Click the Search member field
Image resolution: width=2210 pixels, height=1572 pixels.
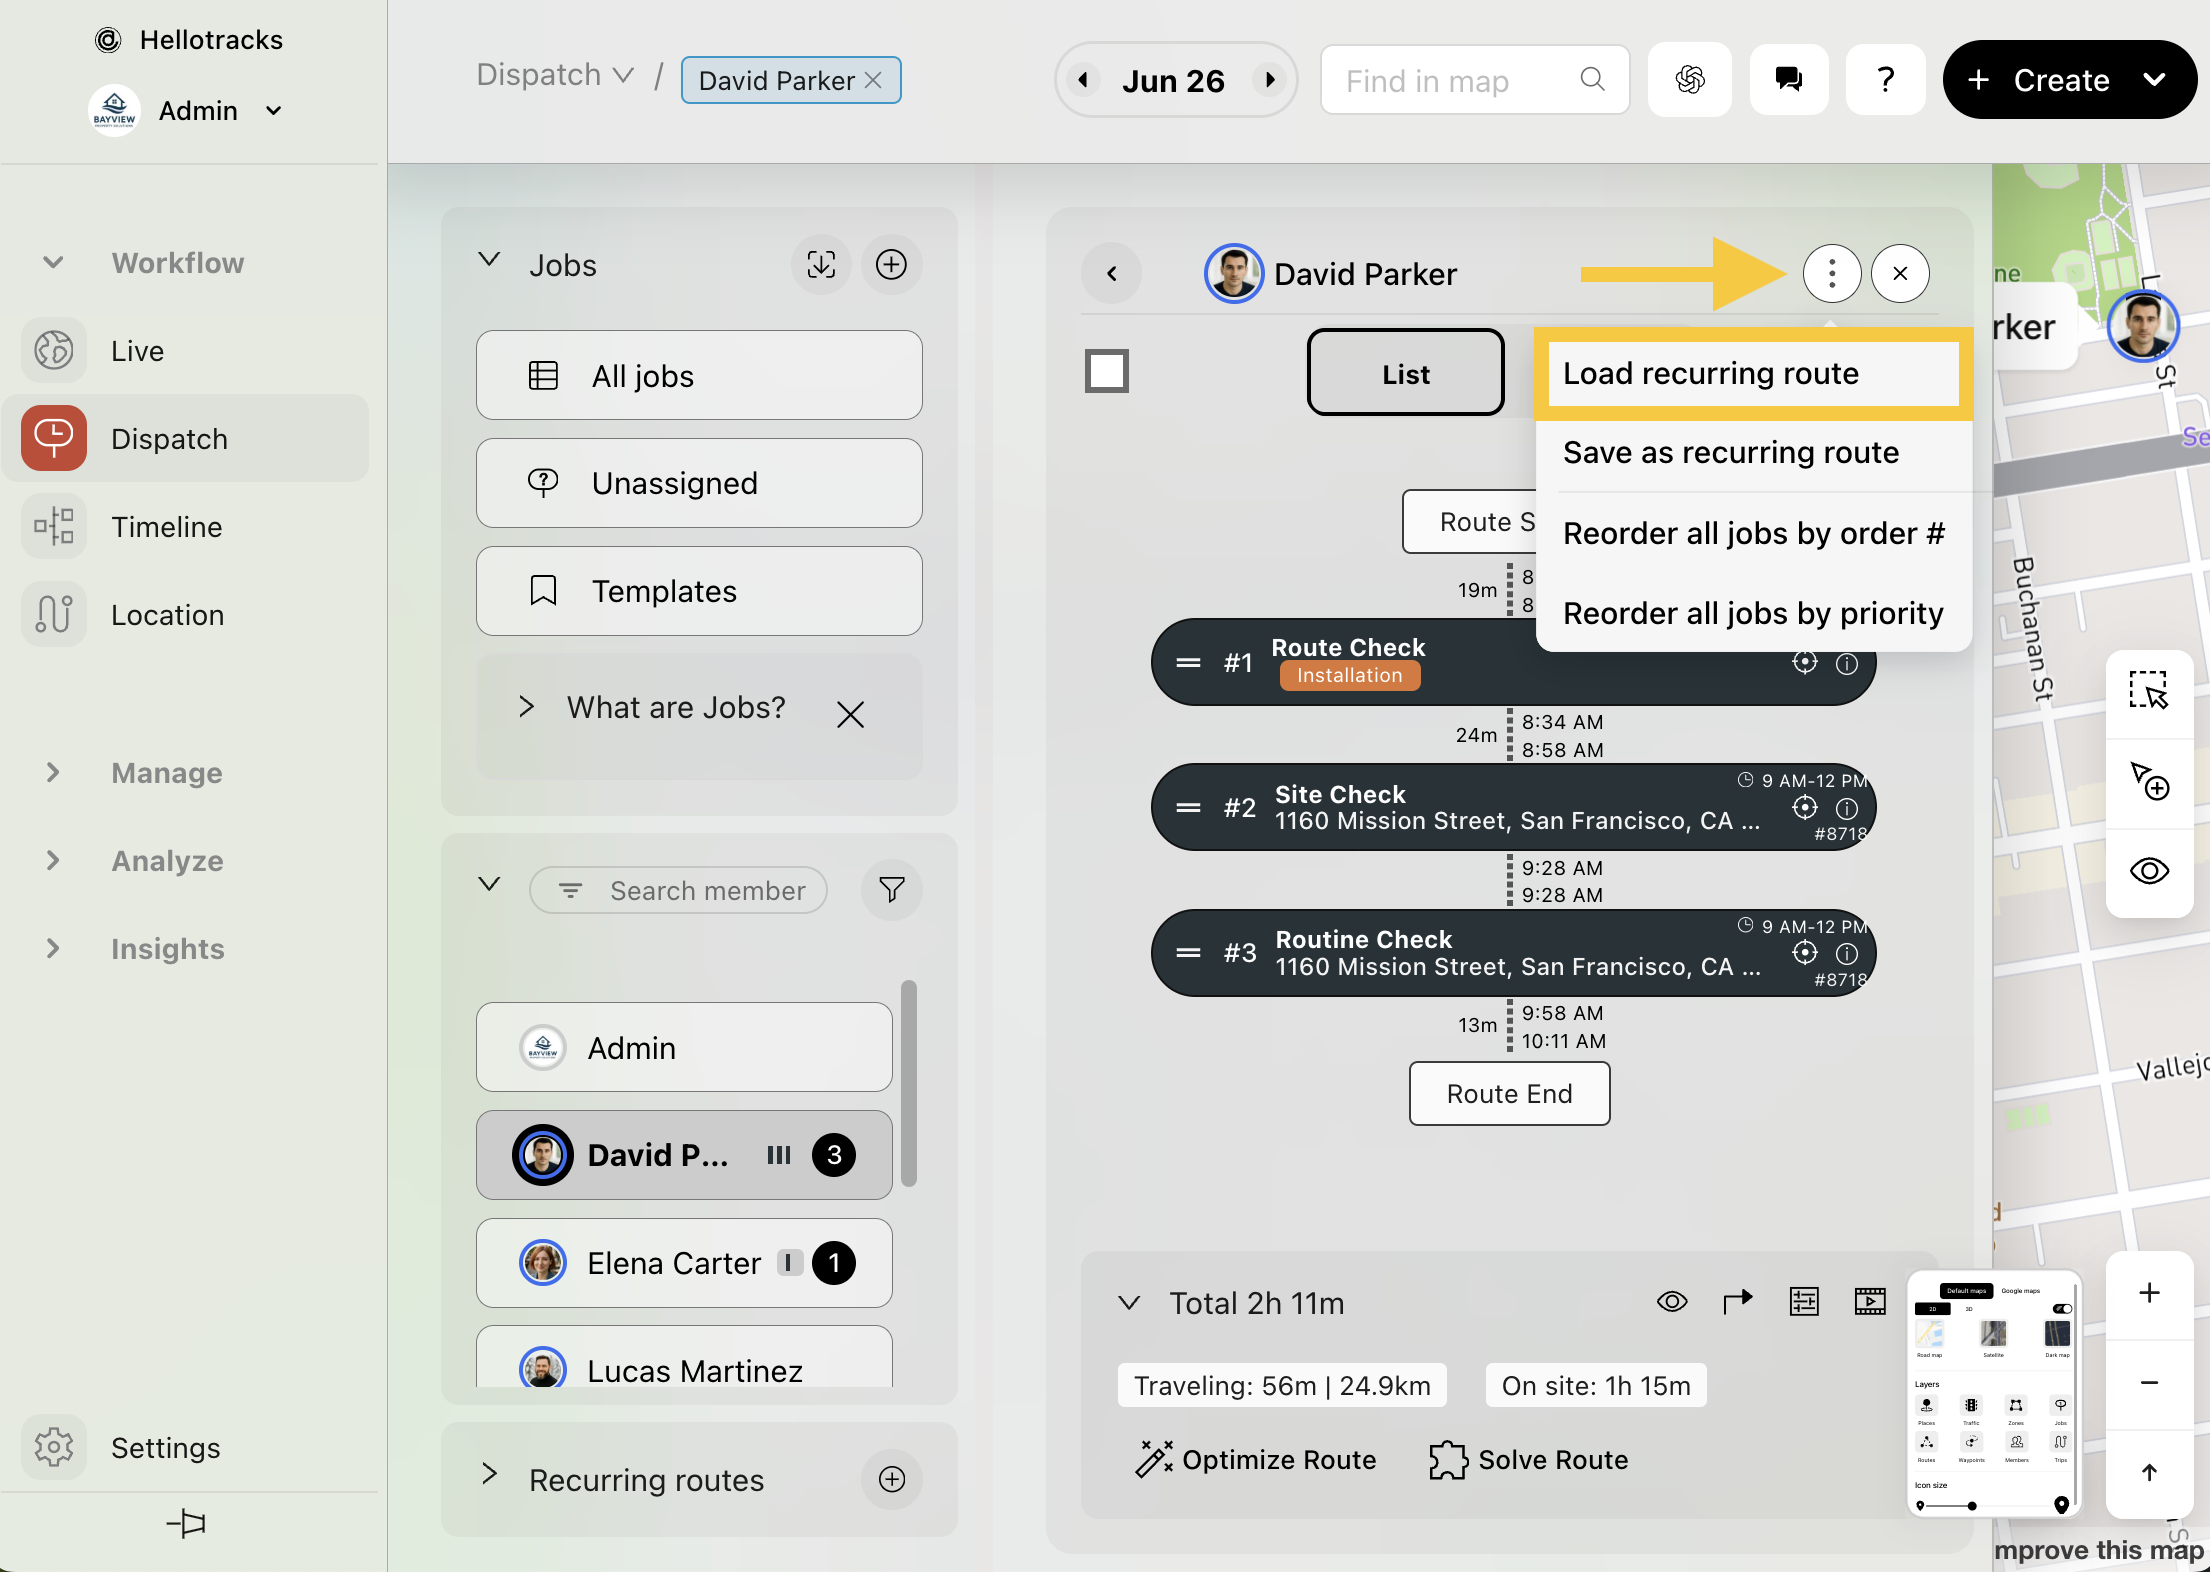(x=678, y=890)
